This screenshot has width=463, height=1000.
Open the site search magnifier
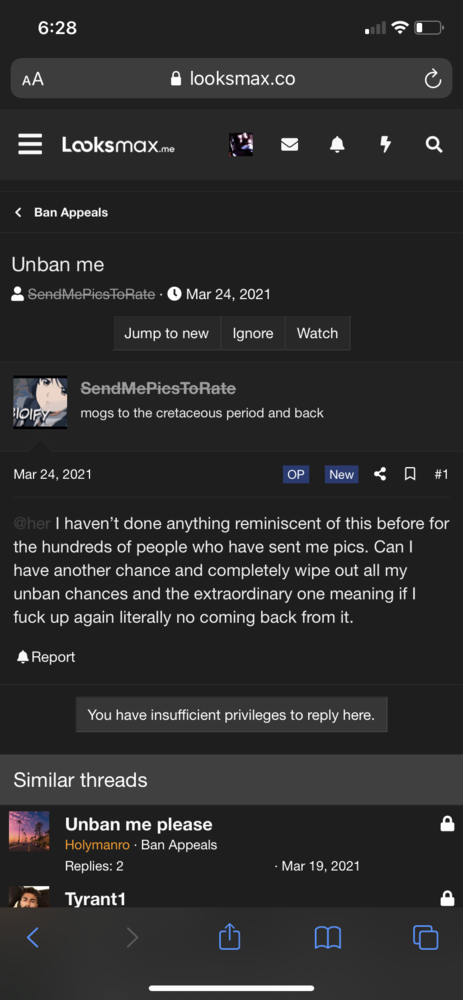[x=434, y=145]
